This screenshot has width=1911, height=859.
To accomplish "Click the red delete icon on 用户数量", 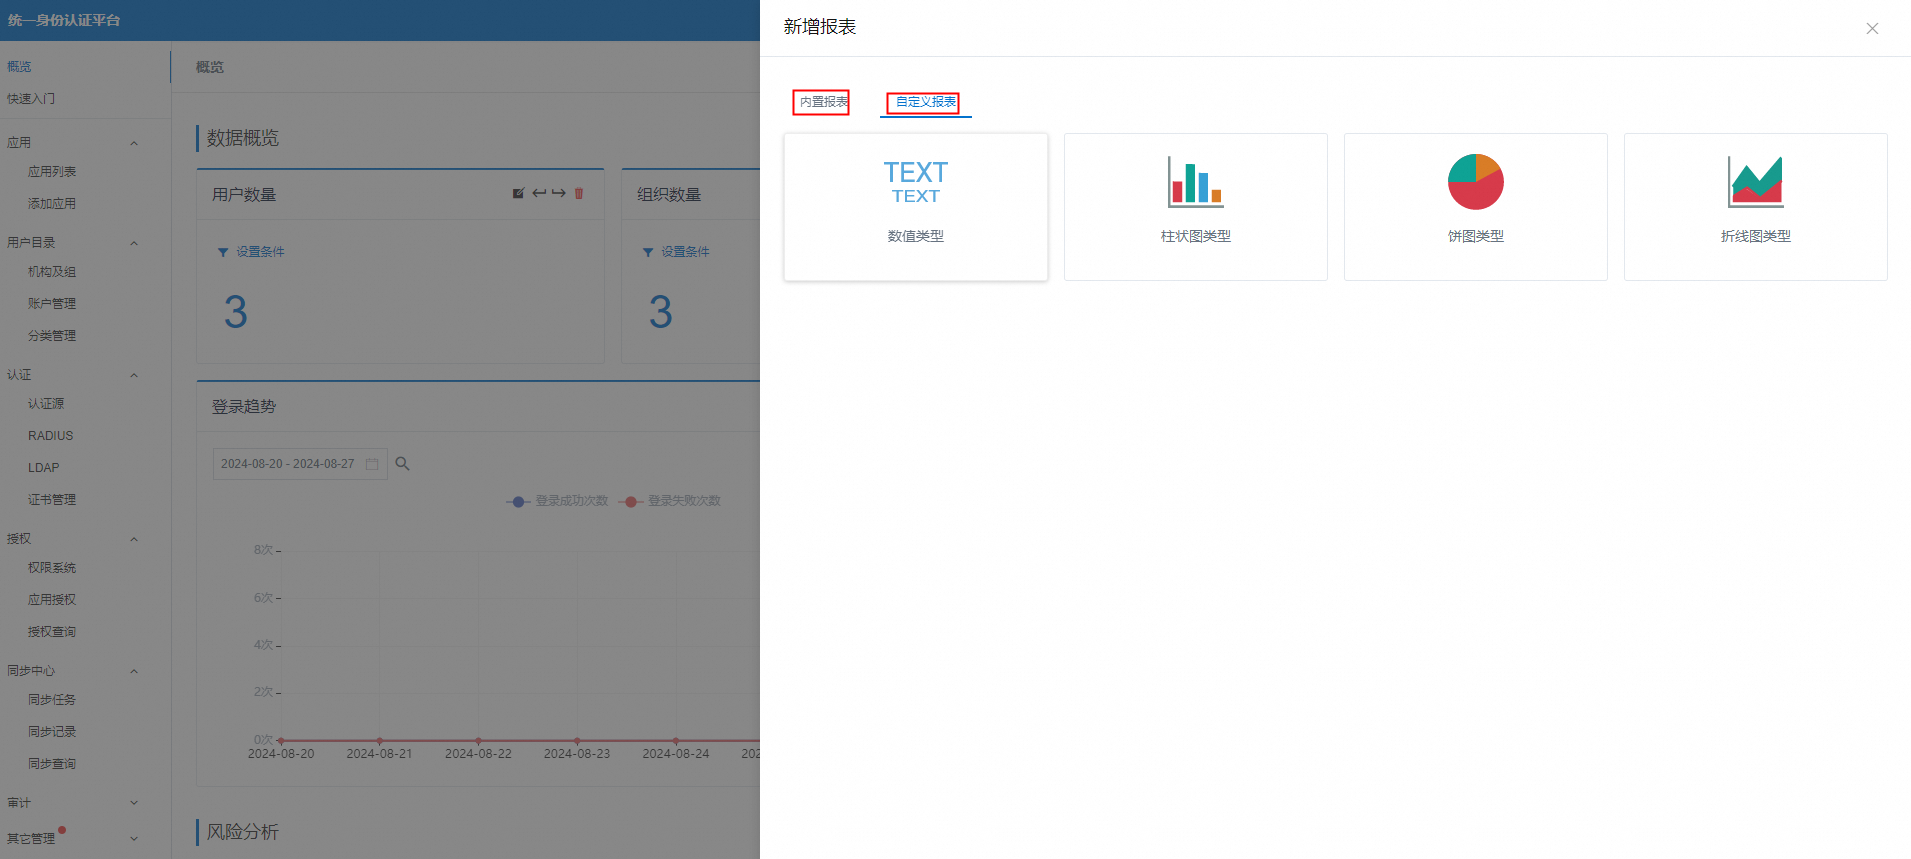I will (579, 193).
